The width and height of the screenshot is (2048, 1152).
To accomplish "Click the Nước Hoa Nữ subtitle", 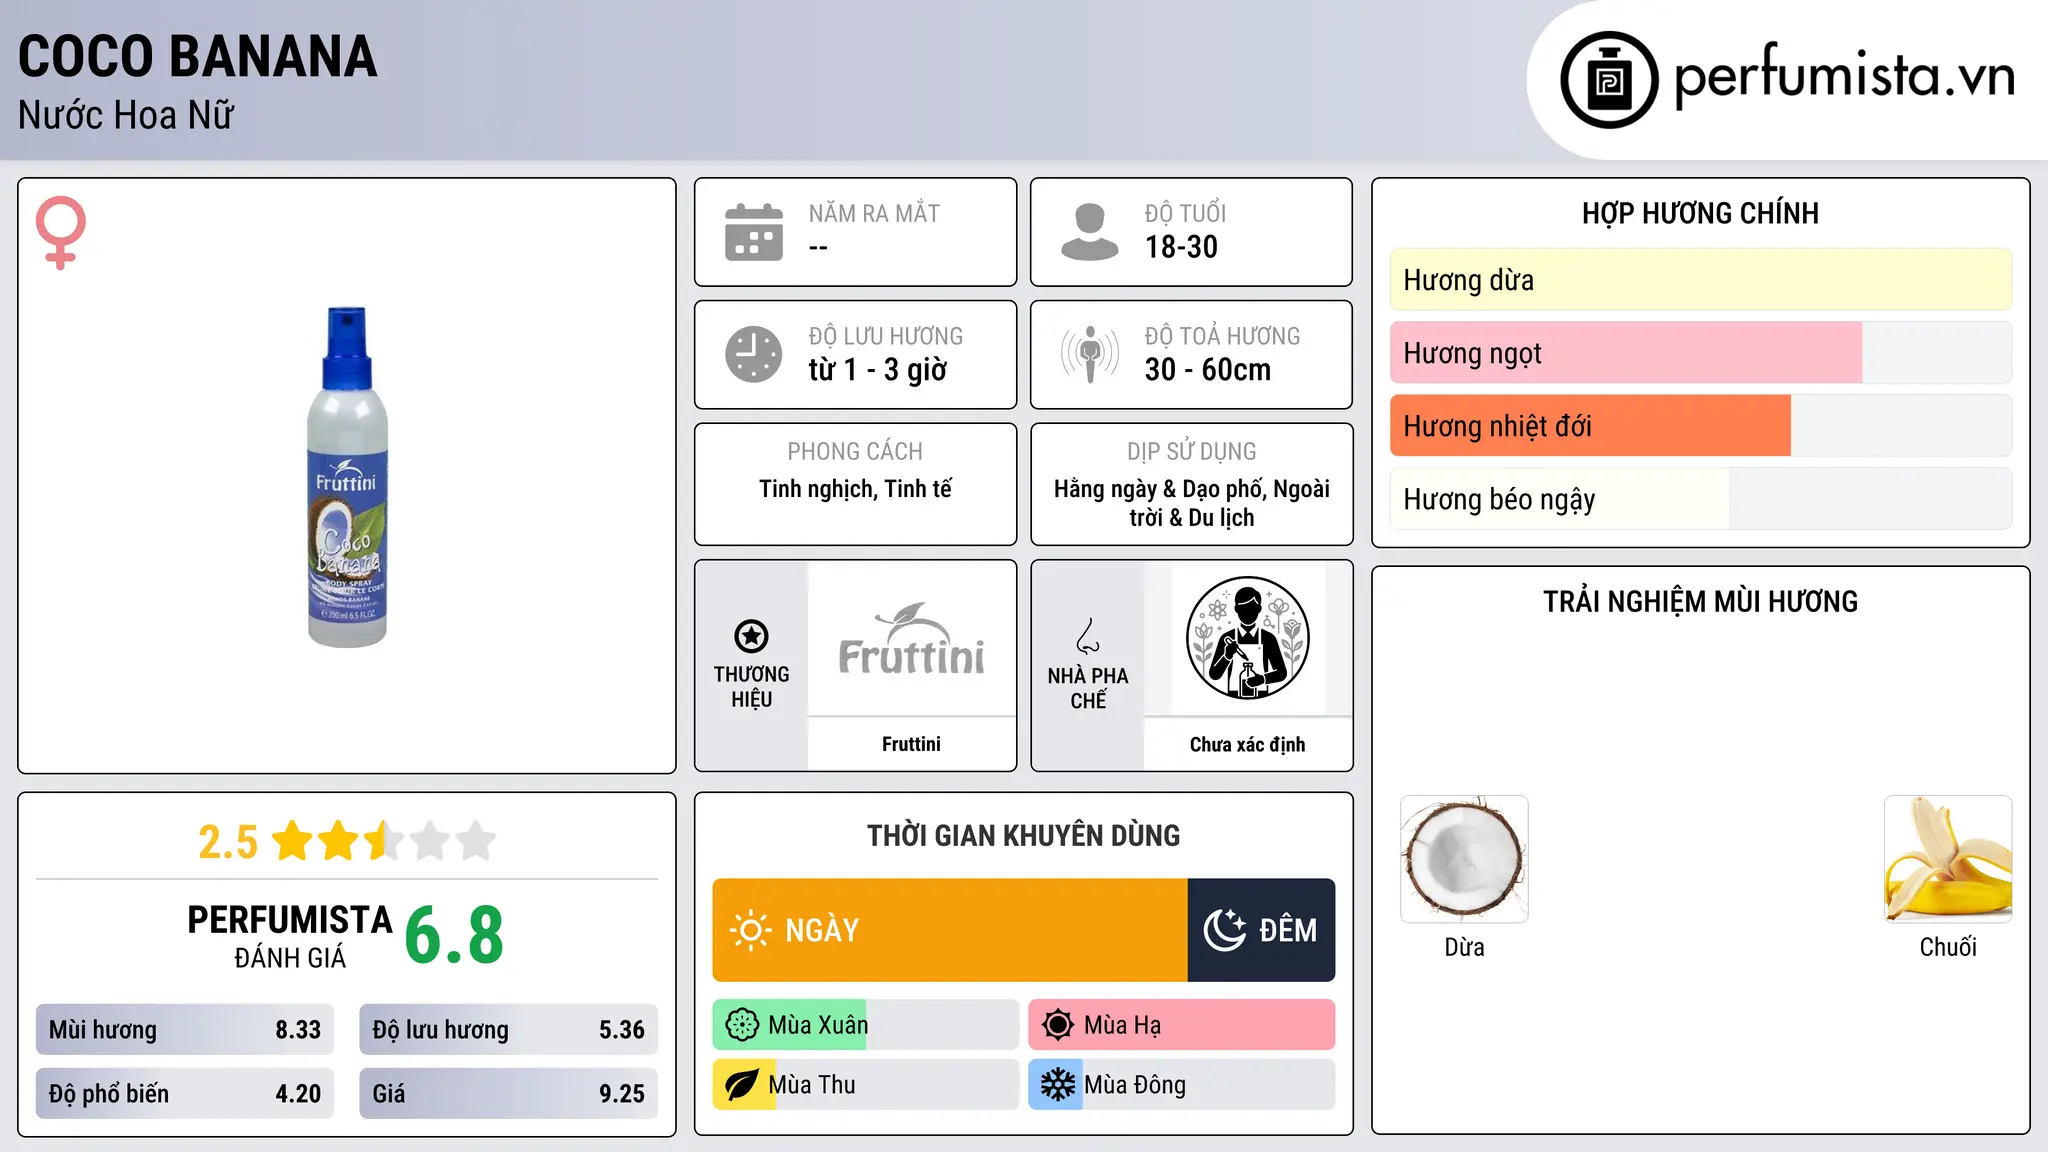I will point(126,115).
